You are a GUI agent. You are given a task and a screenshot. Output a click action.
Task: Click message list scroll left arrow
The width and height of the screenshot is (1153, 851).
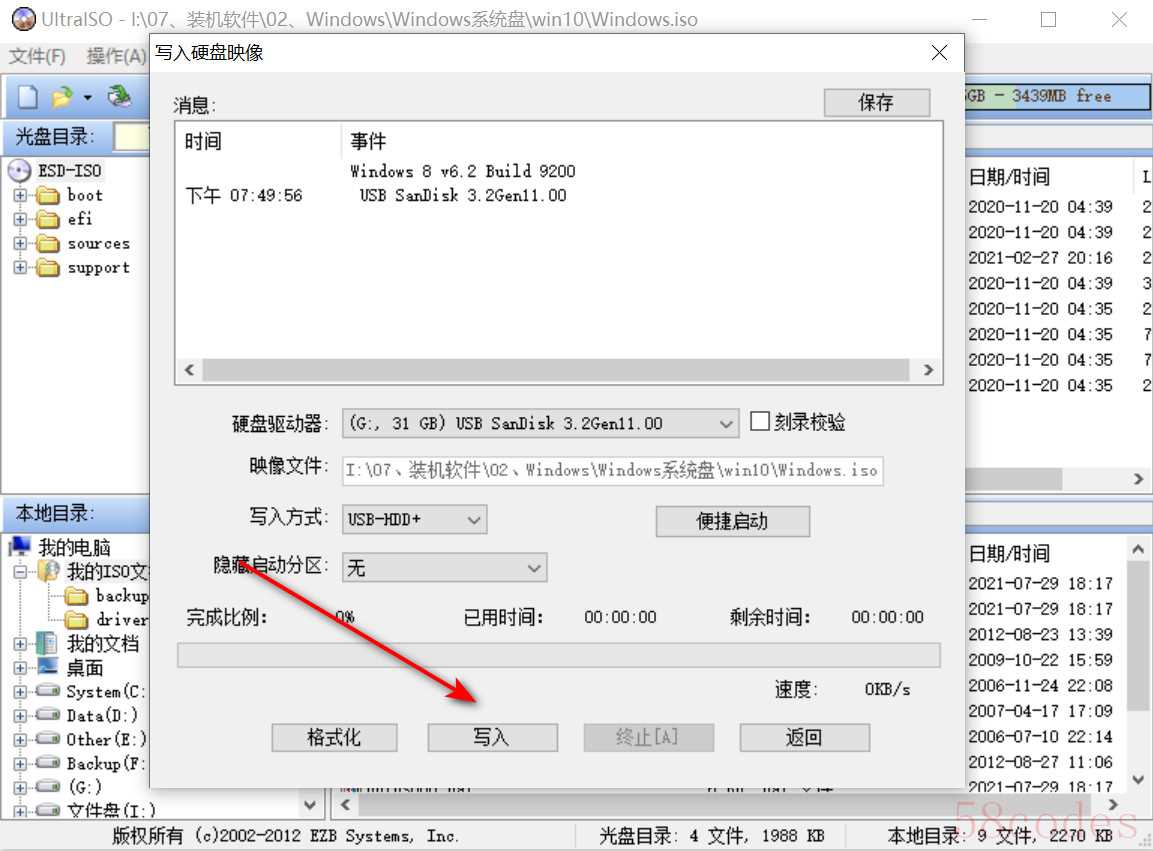[x=189, y=369]
